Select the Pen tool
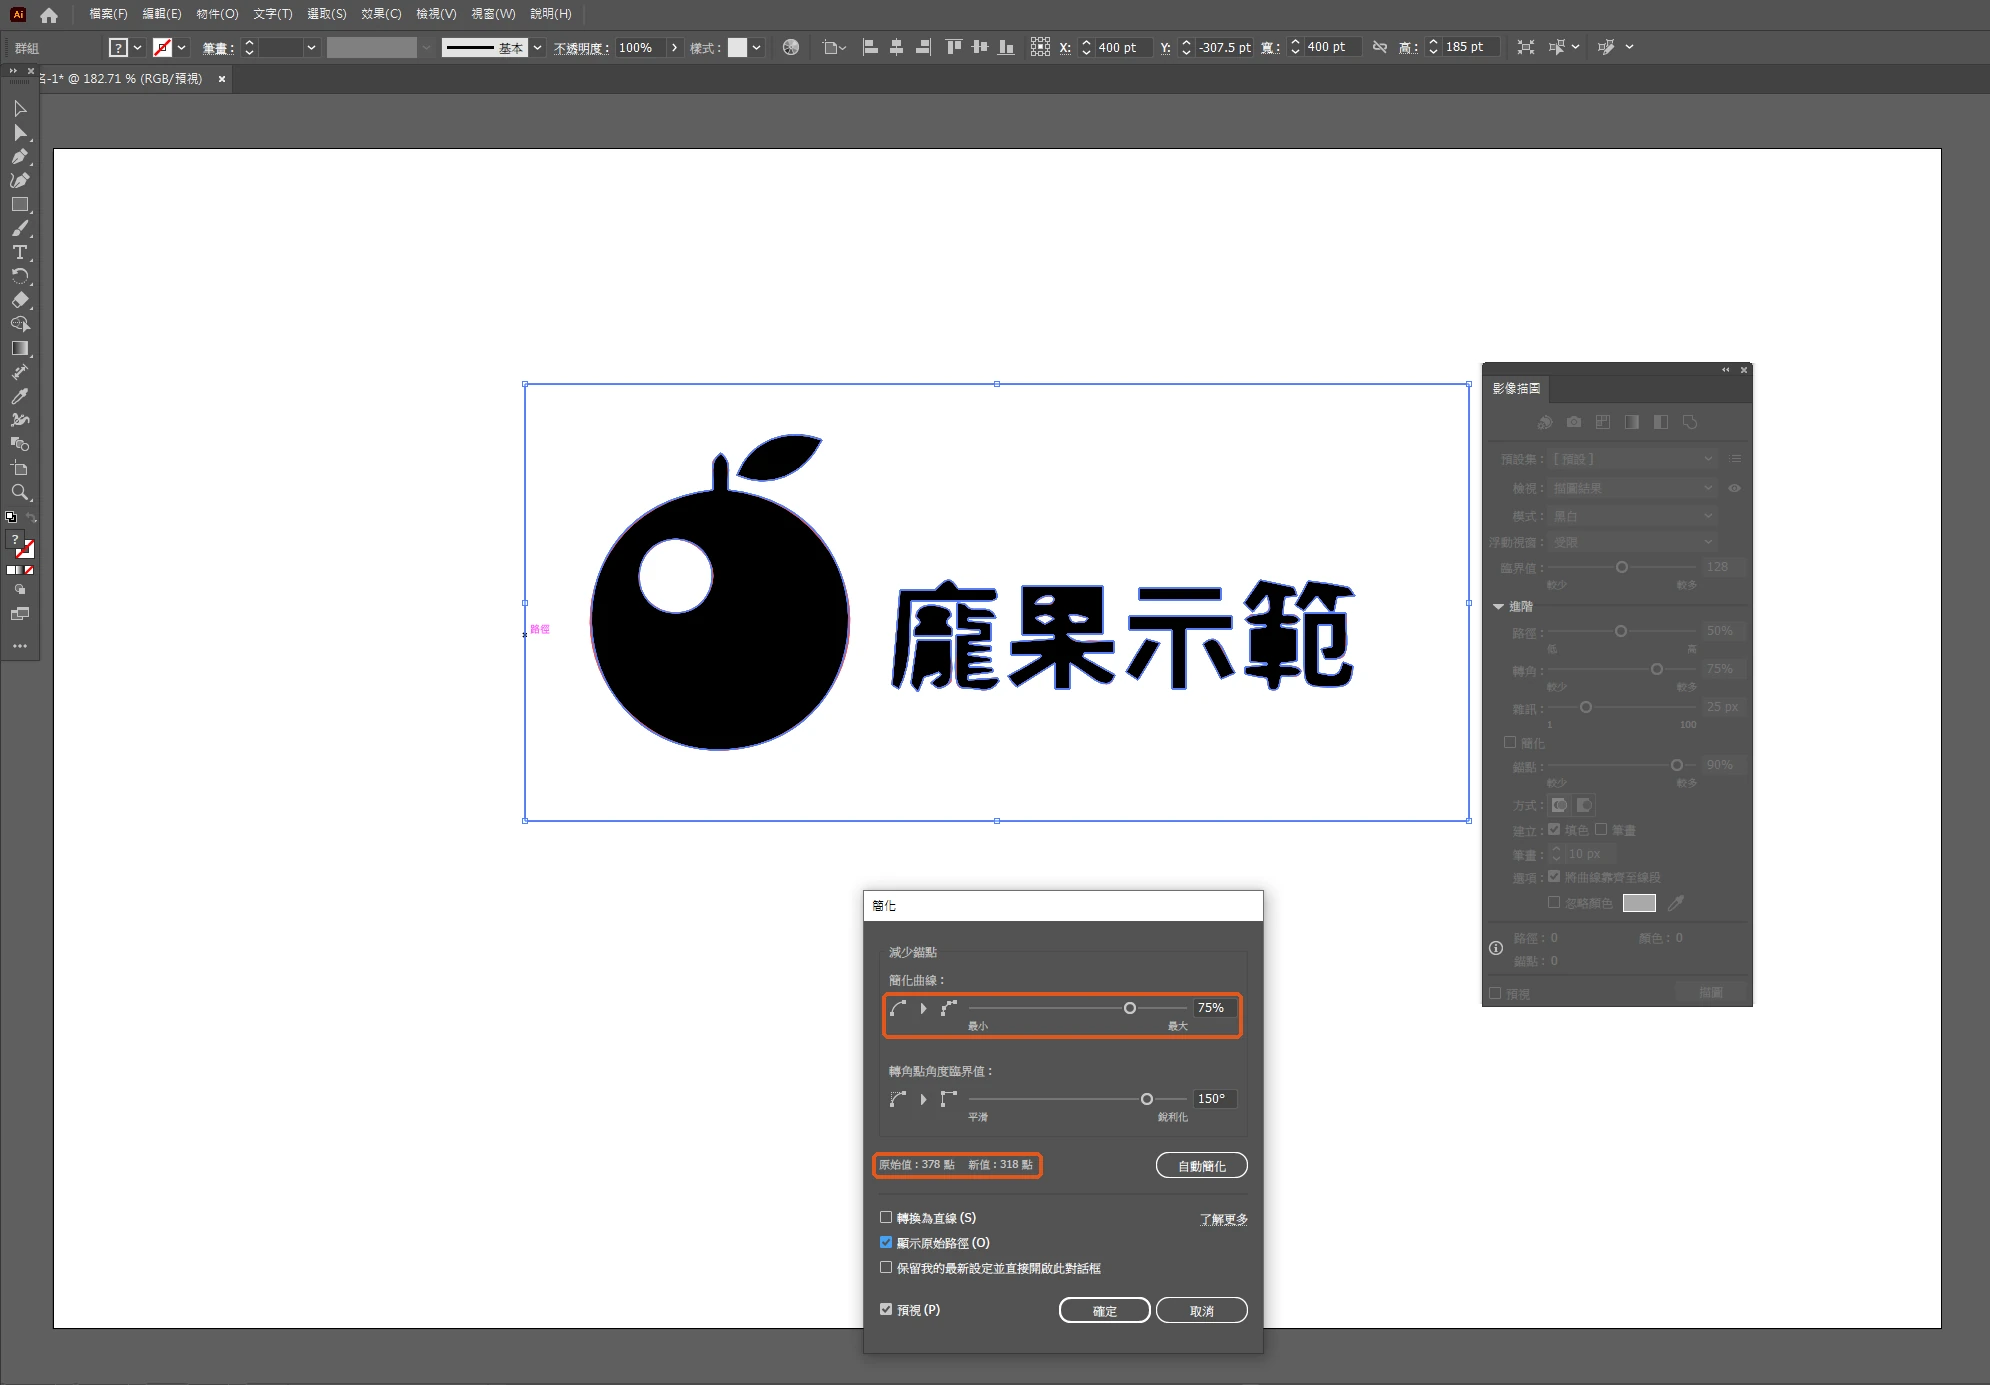 click(19, 156)
